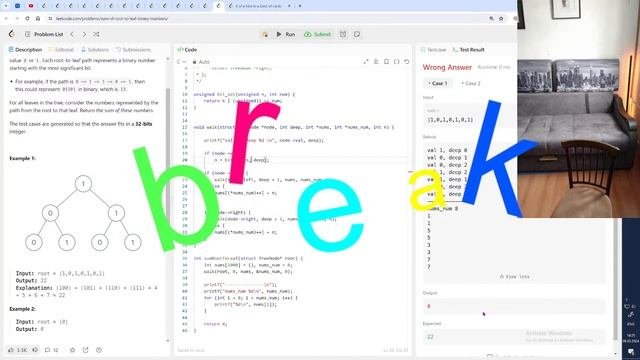
Task: Bookmark this page with the browser star
Action: coord(501,18)
